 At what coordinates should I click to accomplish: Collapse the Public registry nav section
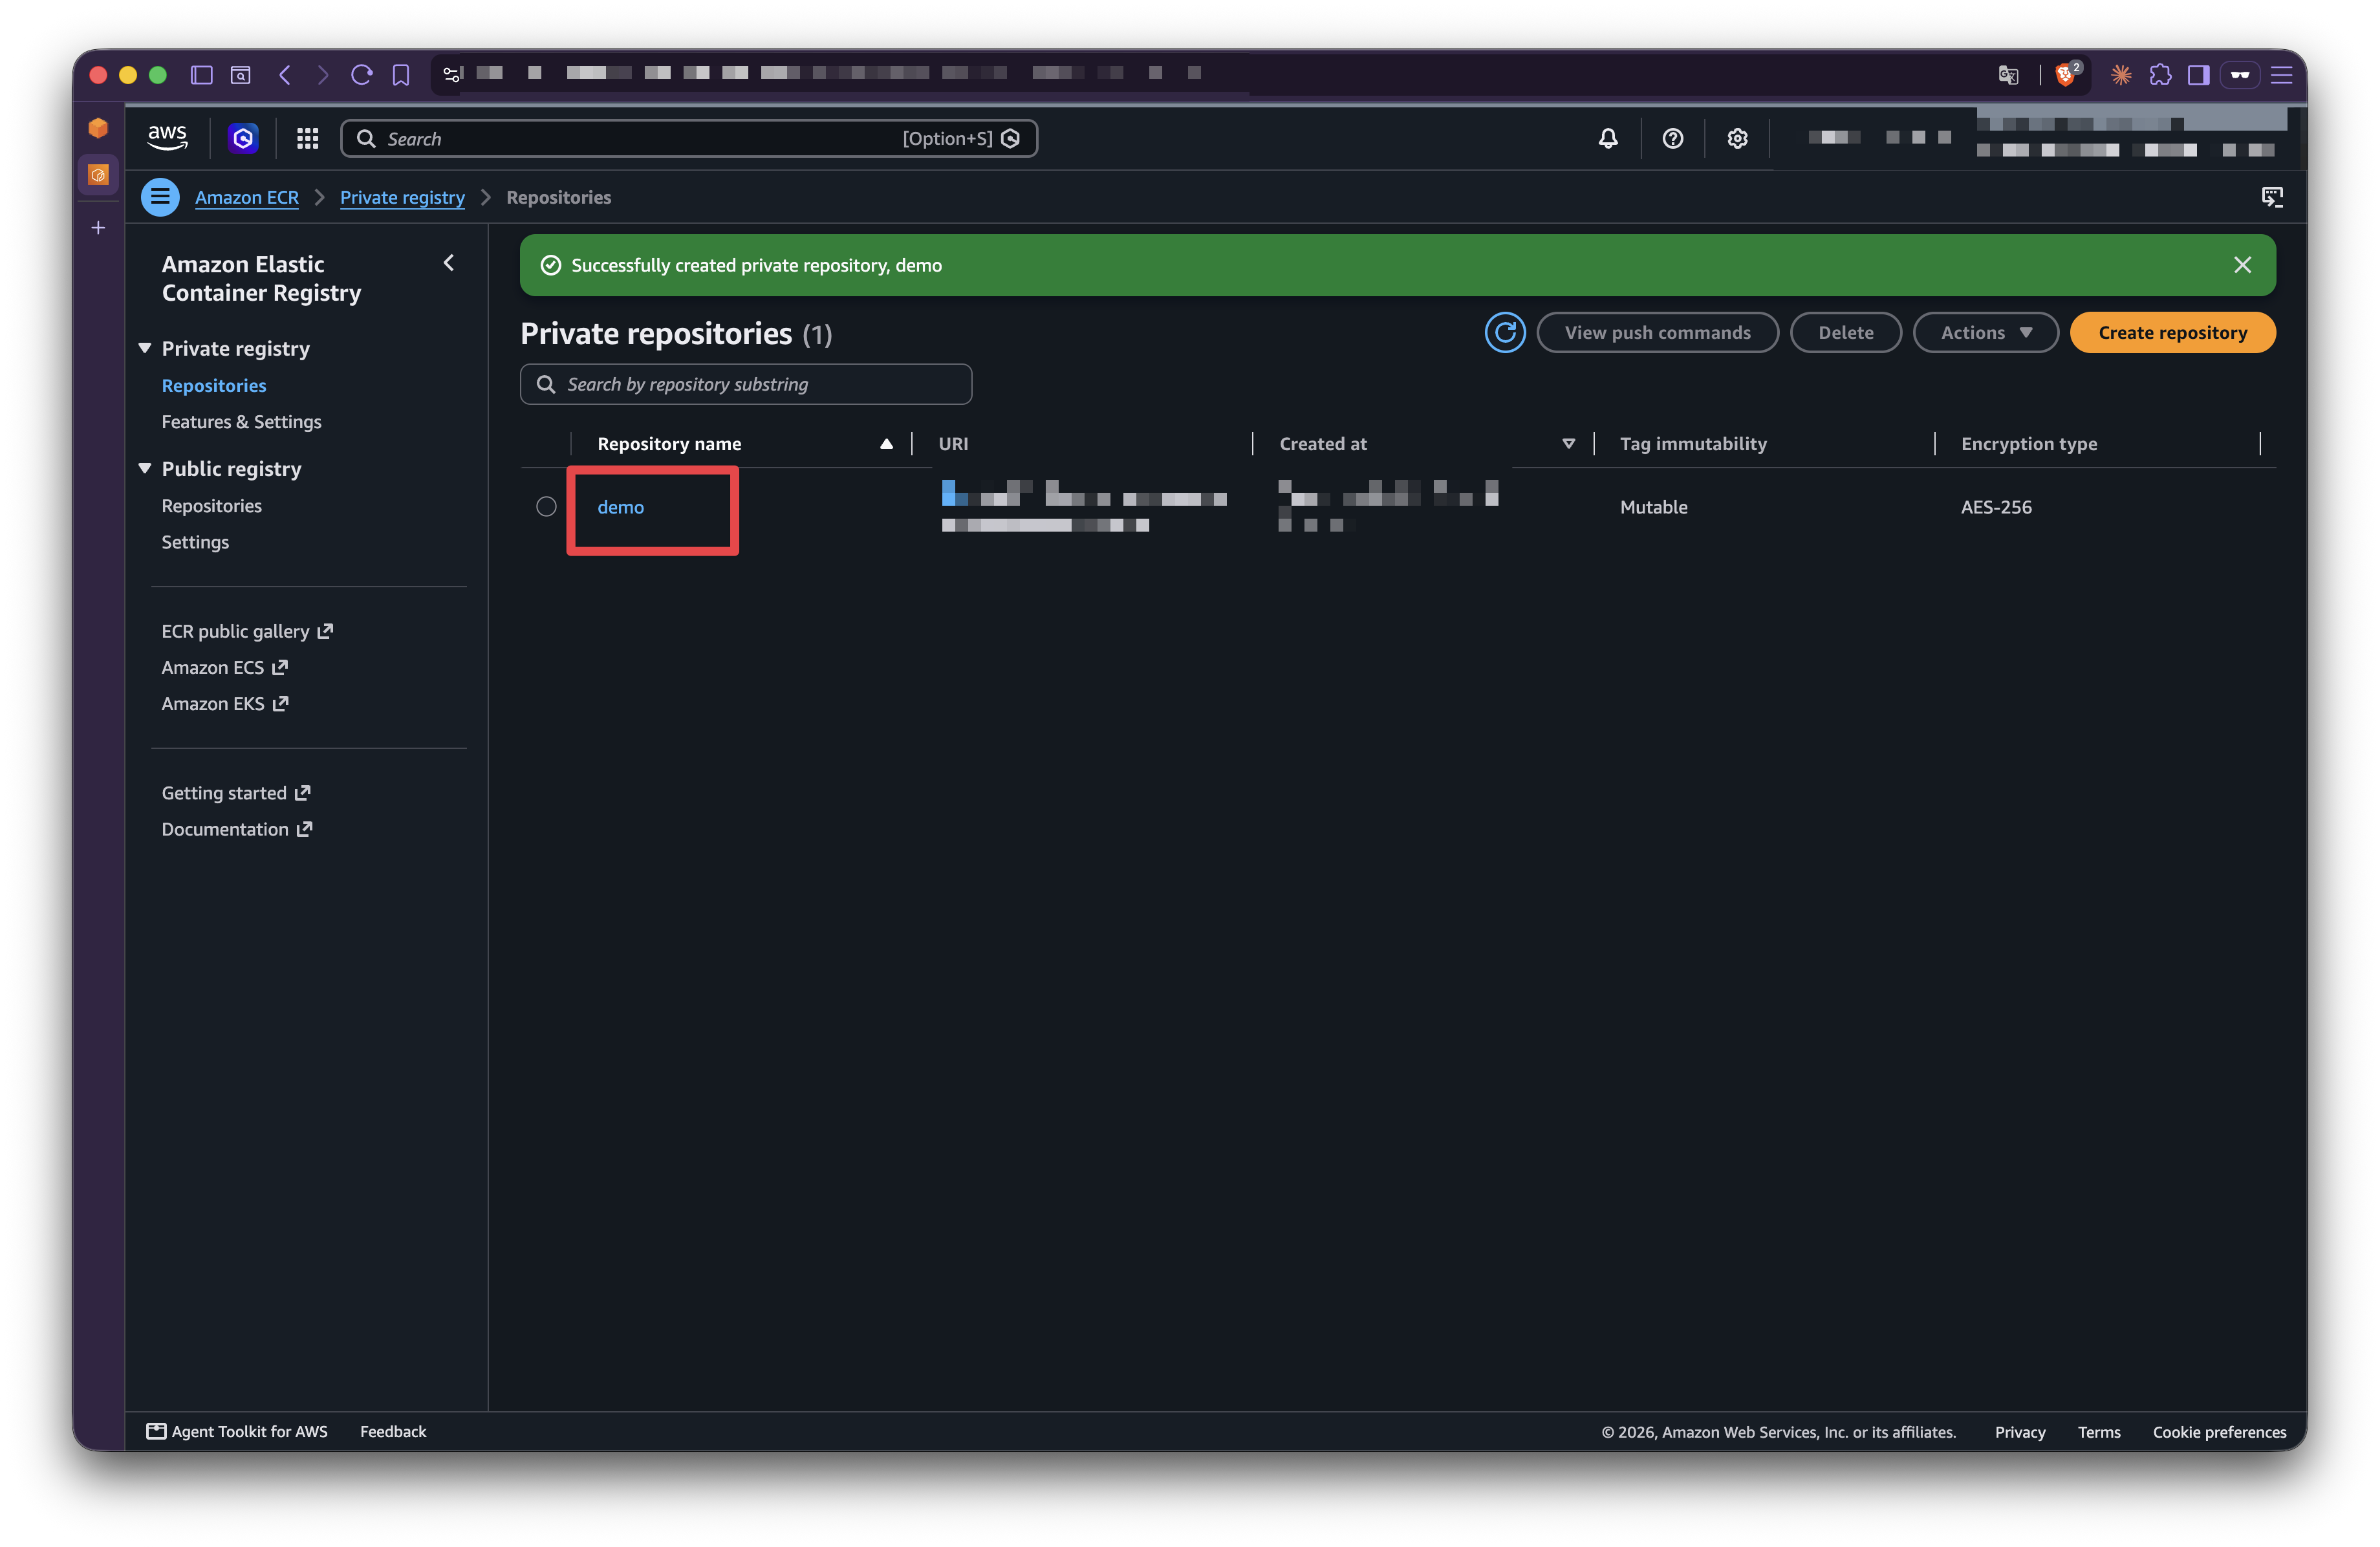point(145,468)
